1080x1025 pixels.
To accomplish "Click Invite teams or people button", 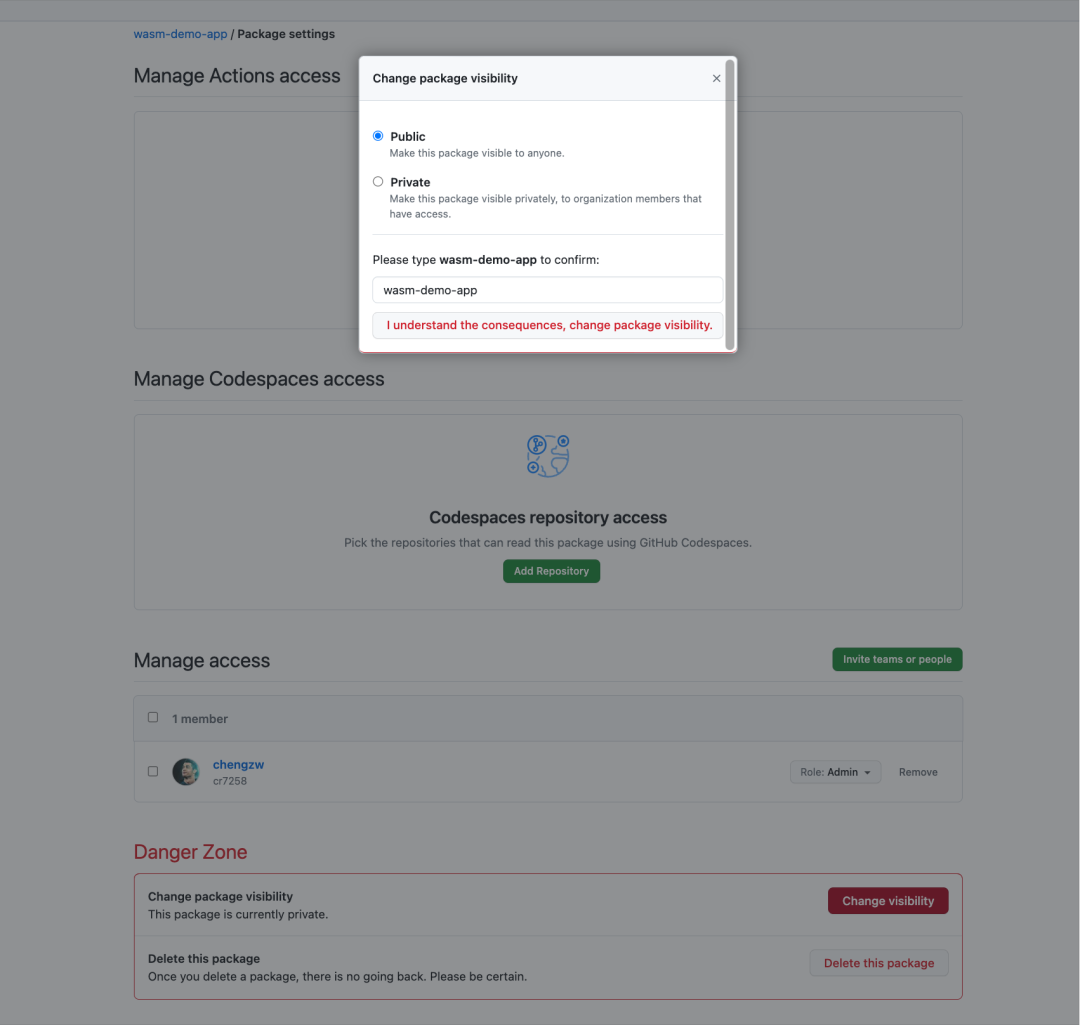I will 897,659.
